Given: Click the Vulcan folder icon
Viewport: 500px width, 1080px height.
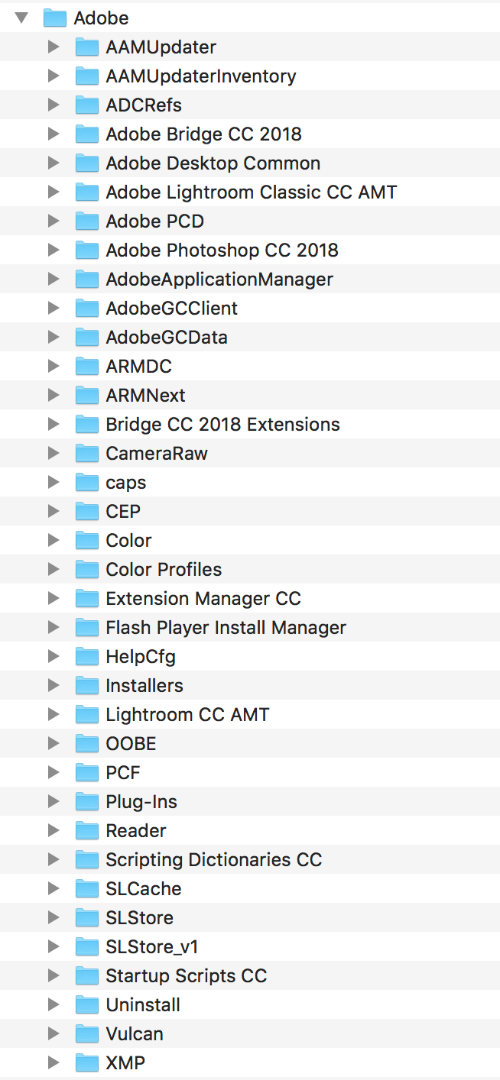Looking at the screenshot, I should [x=87, y=1034].
